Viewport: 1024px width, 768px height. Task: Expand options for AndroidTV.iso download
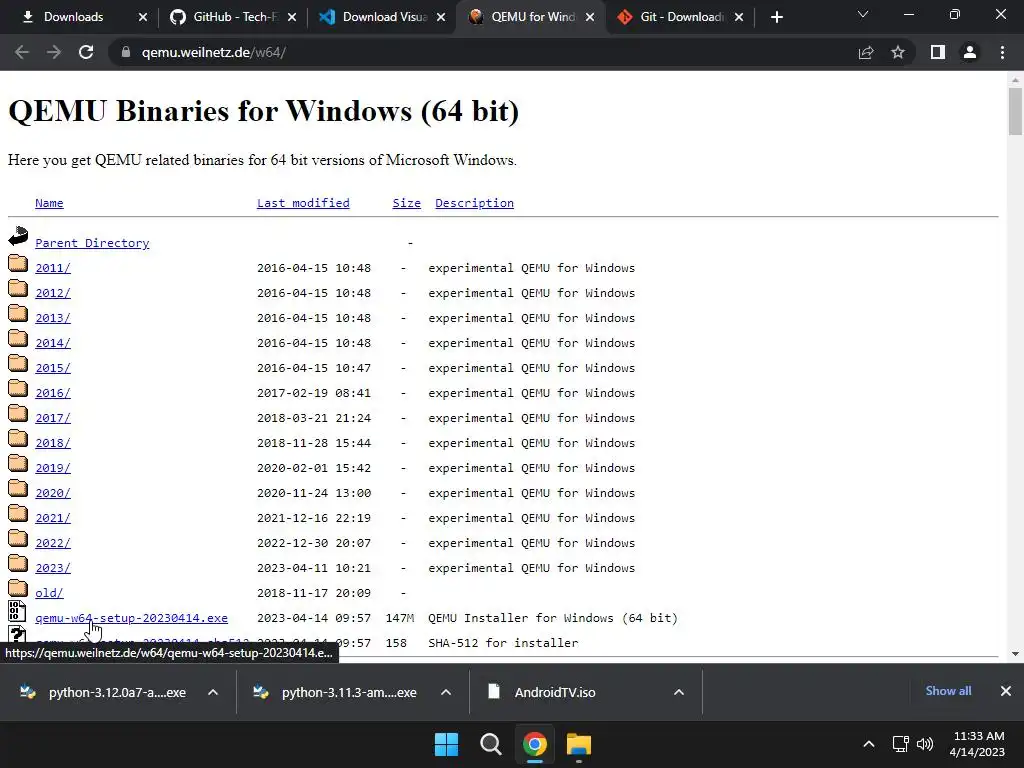[x=679, y=692]
